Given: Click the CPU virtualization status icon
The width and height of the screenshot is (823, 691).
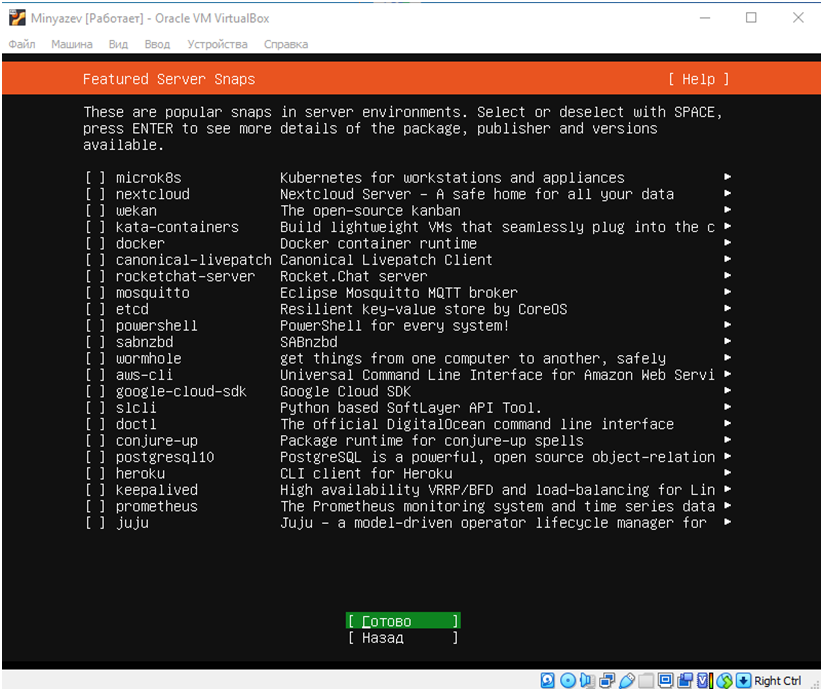Looking at the screenshot, I should pyautogui.click(x=705, y=681).
